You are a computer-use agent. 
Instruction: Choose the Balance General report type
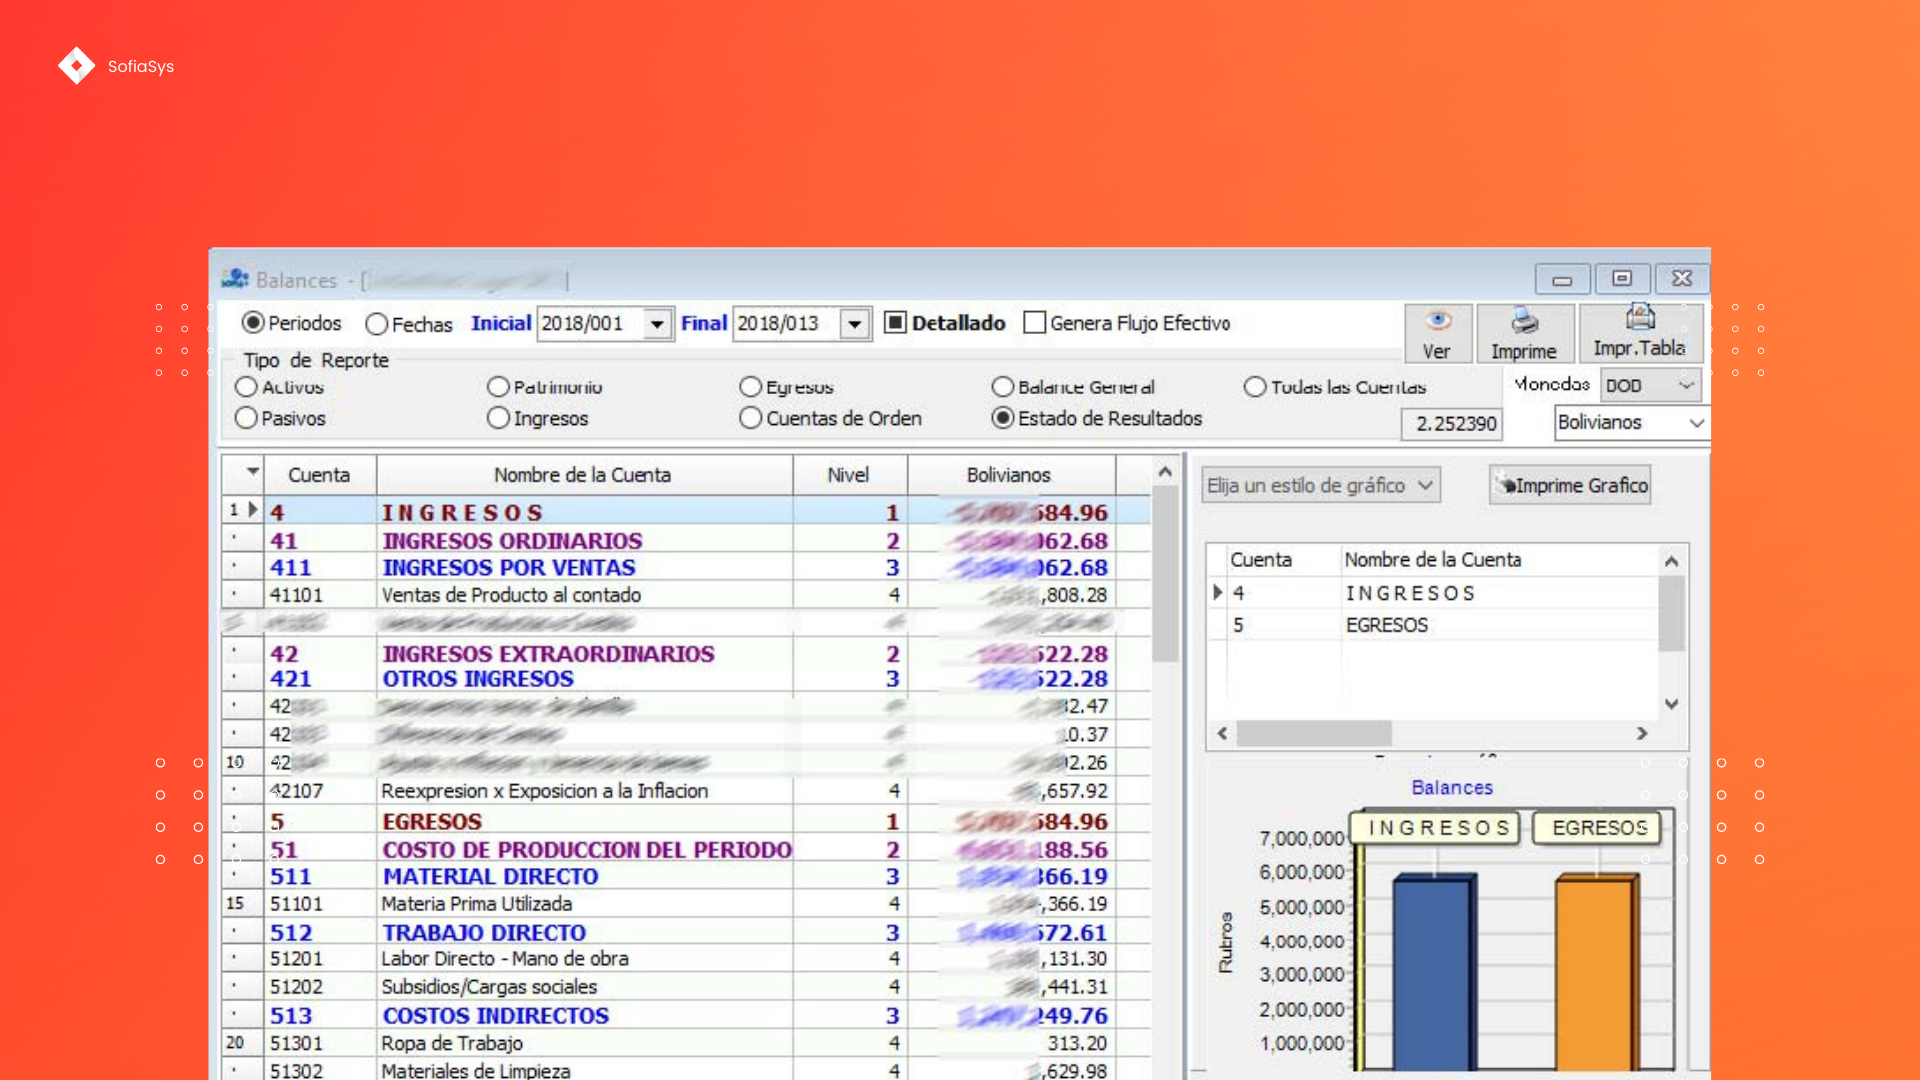[1002, 387]
